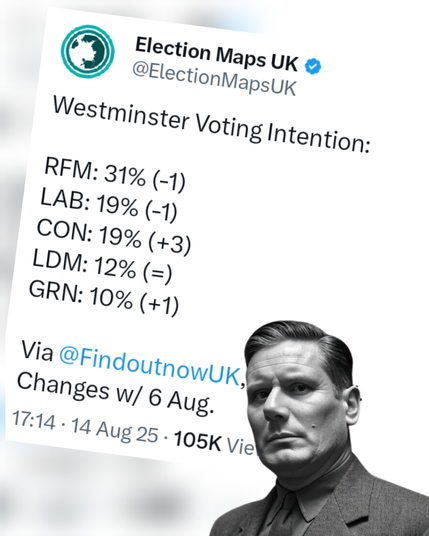Click the Westminster Voting Intention heading
The image size is (429, 536).
click(211, 125)
